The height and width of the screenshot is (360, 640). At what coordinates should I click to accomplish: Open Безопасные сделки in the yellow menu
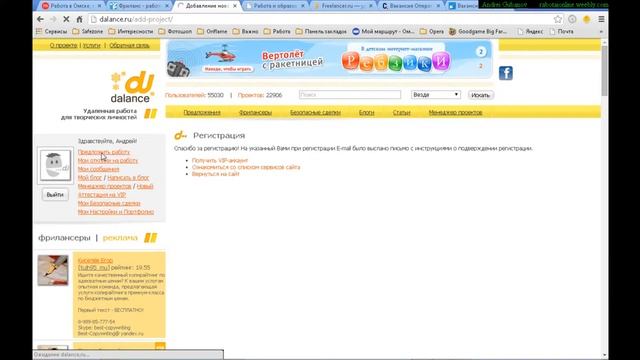click(315, 112)
